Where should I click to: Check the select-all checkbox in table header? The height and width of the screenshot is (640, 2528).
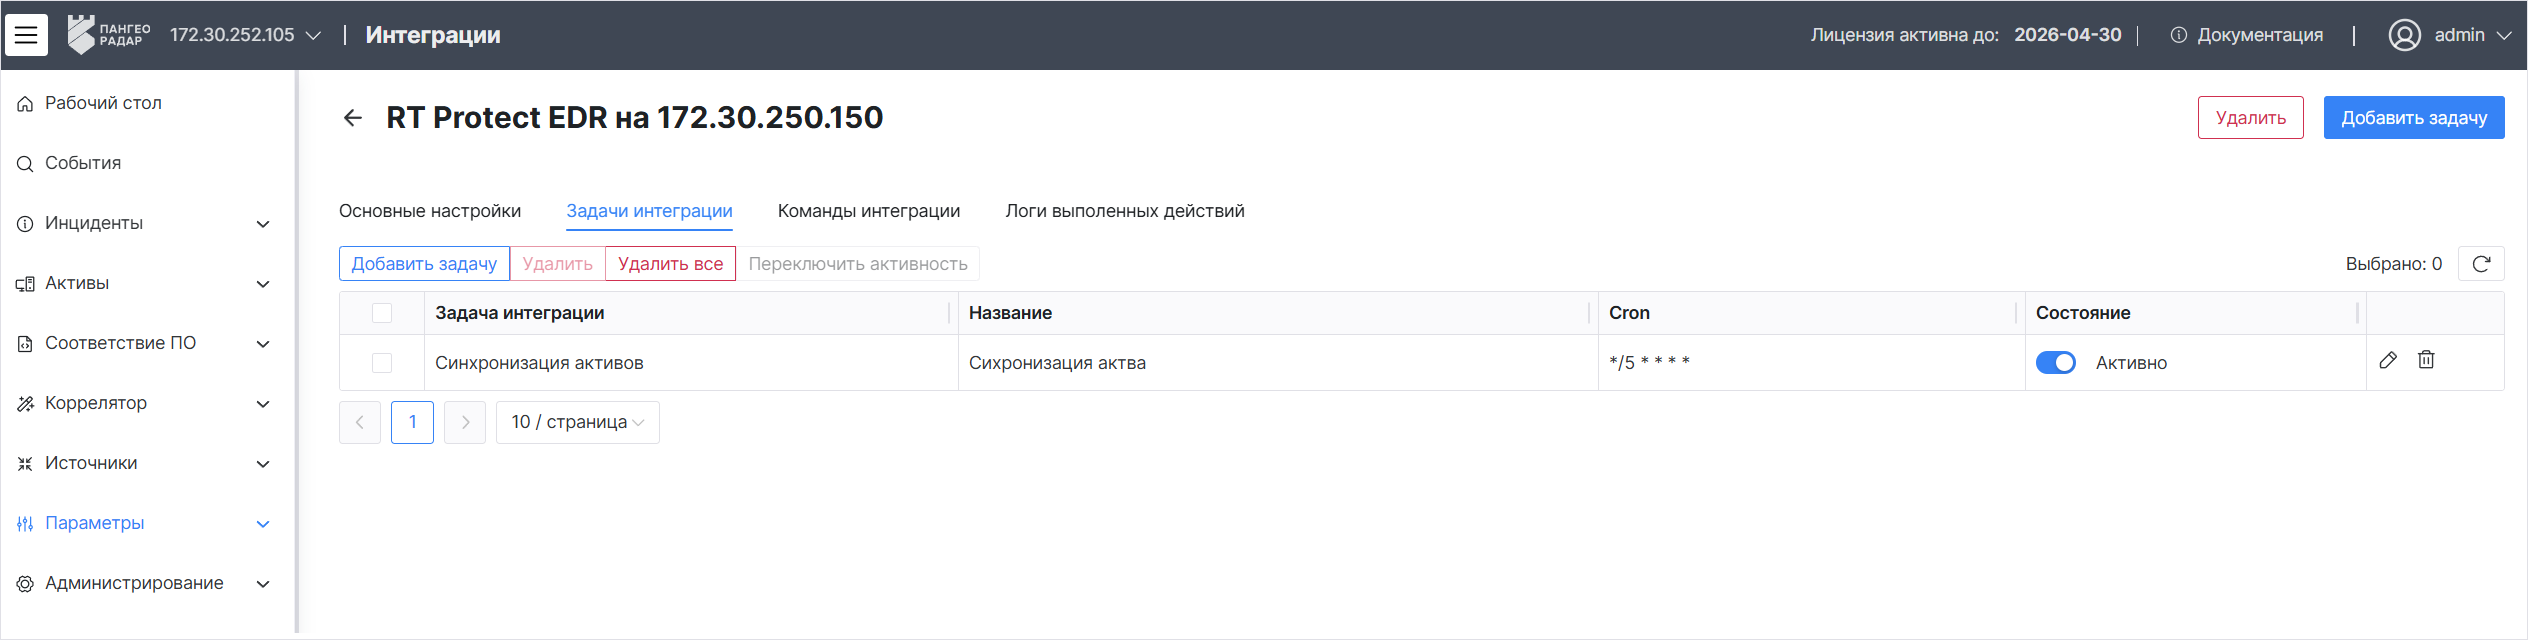point(382,313)
